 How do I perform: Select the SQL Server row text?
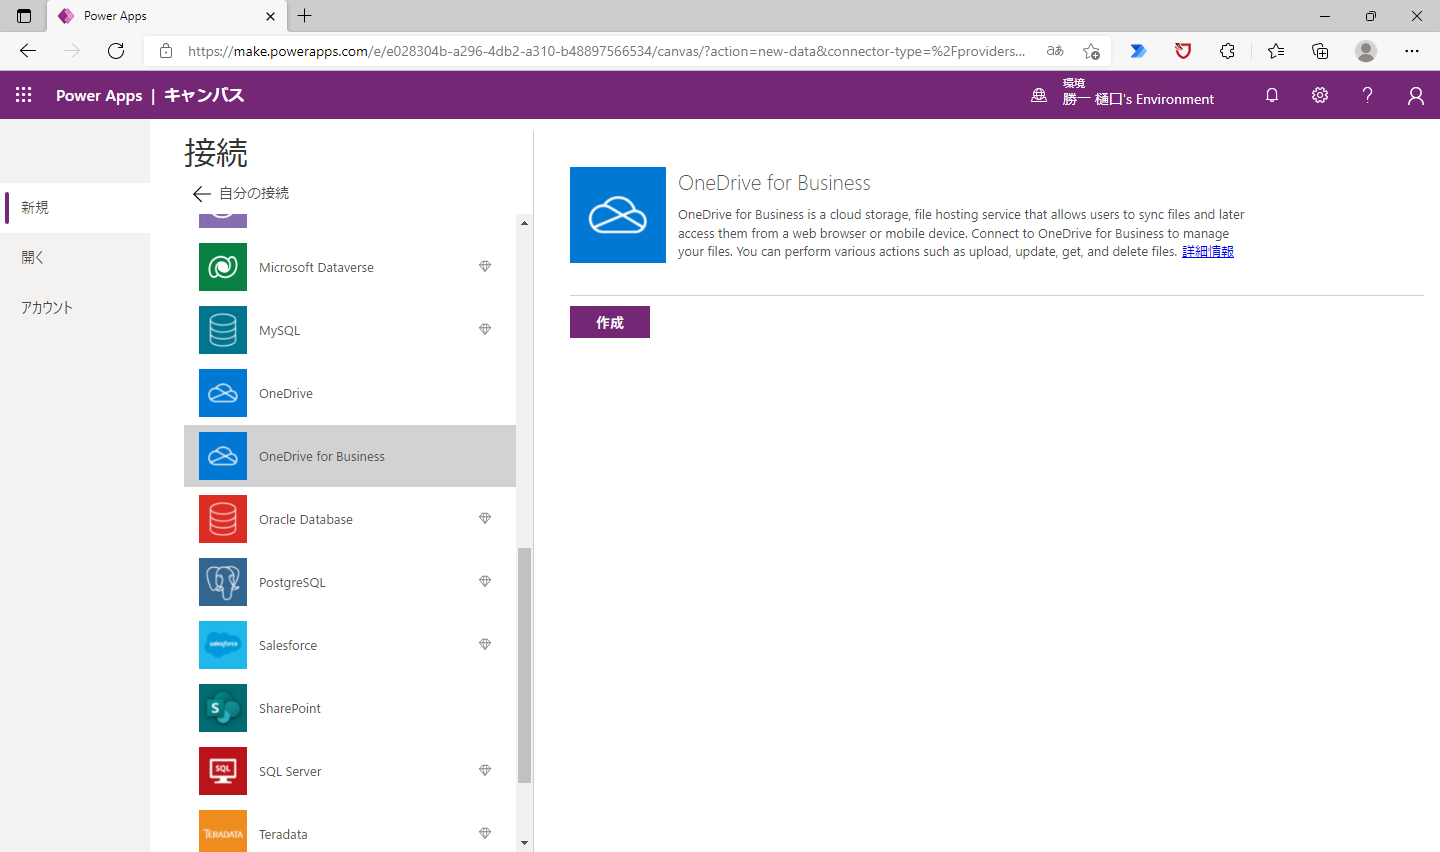click(290, 772)
